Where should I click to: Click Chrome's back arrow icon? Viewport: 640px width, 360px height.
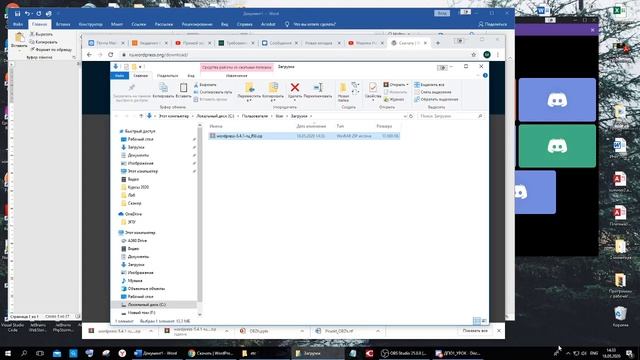(89, 54)
